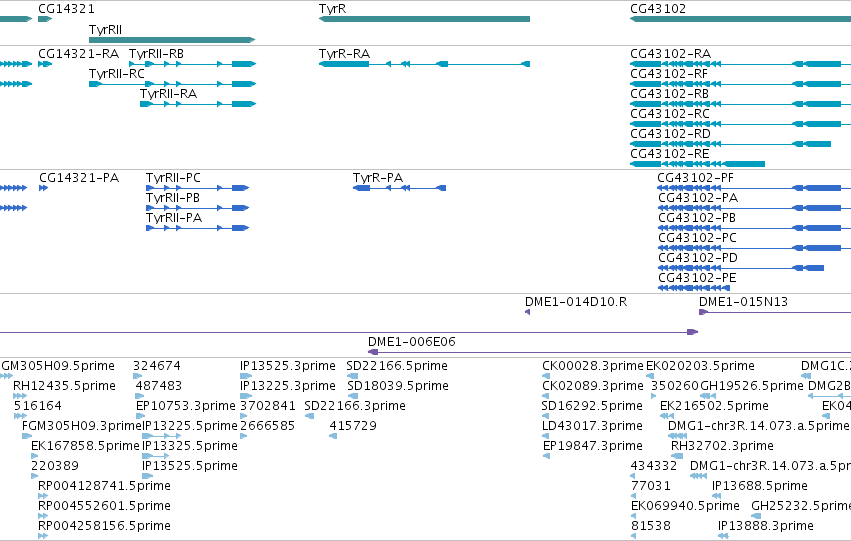Click the TyrRII-PA protein label
The image size is (851, 541).
174,218
